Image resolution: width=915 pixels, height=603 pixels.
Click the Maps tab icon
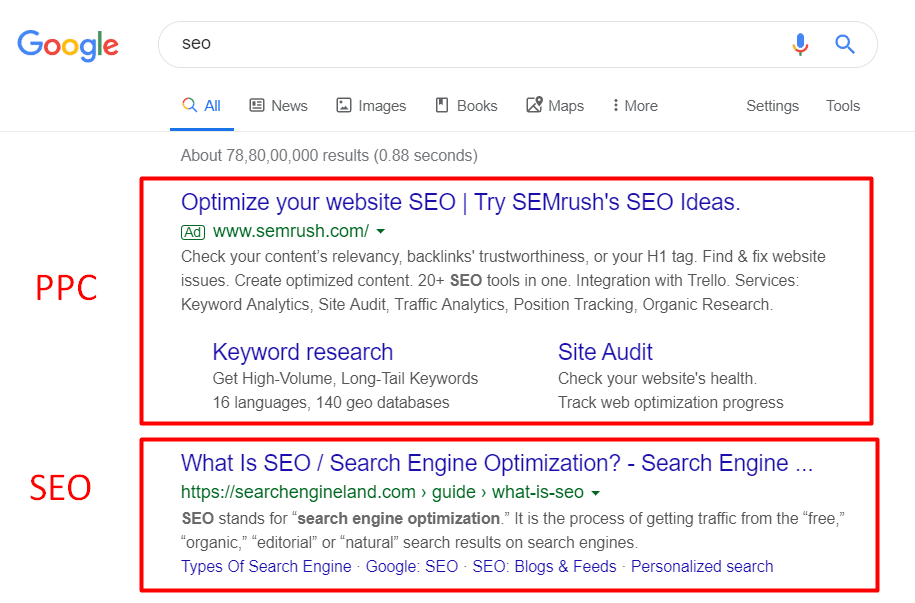coord(534,104)
